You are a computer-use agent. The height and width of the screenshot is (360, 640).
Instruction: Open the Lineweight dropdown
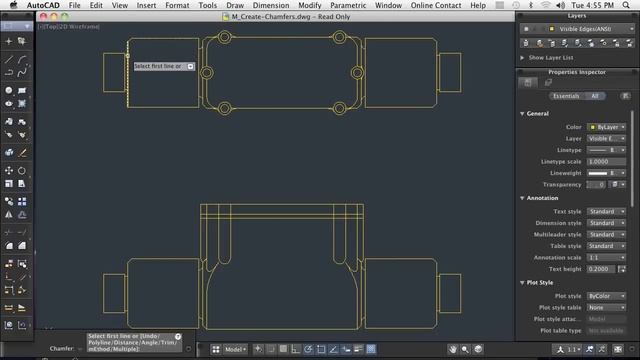click(x=606, y=173)
